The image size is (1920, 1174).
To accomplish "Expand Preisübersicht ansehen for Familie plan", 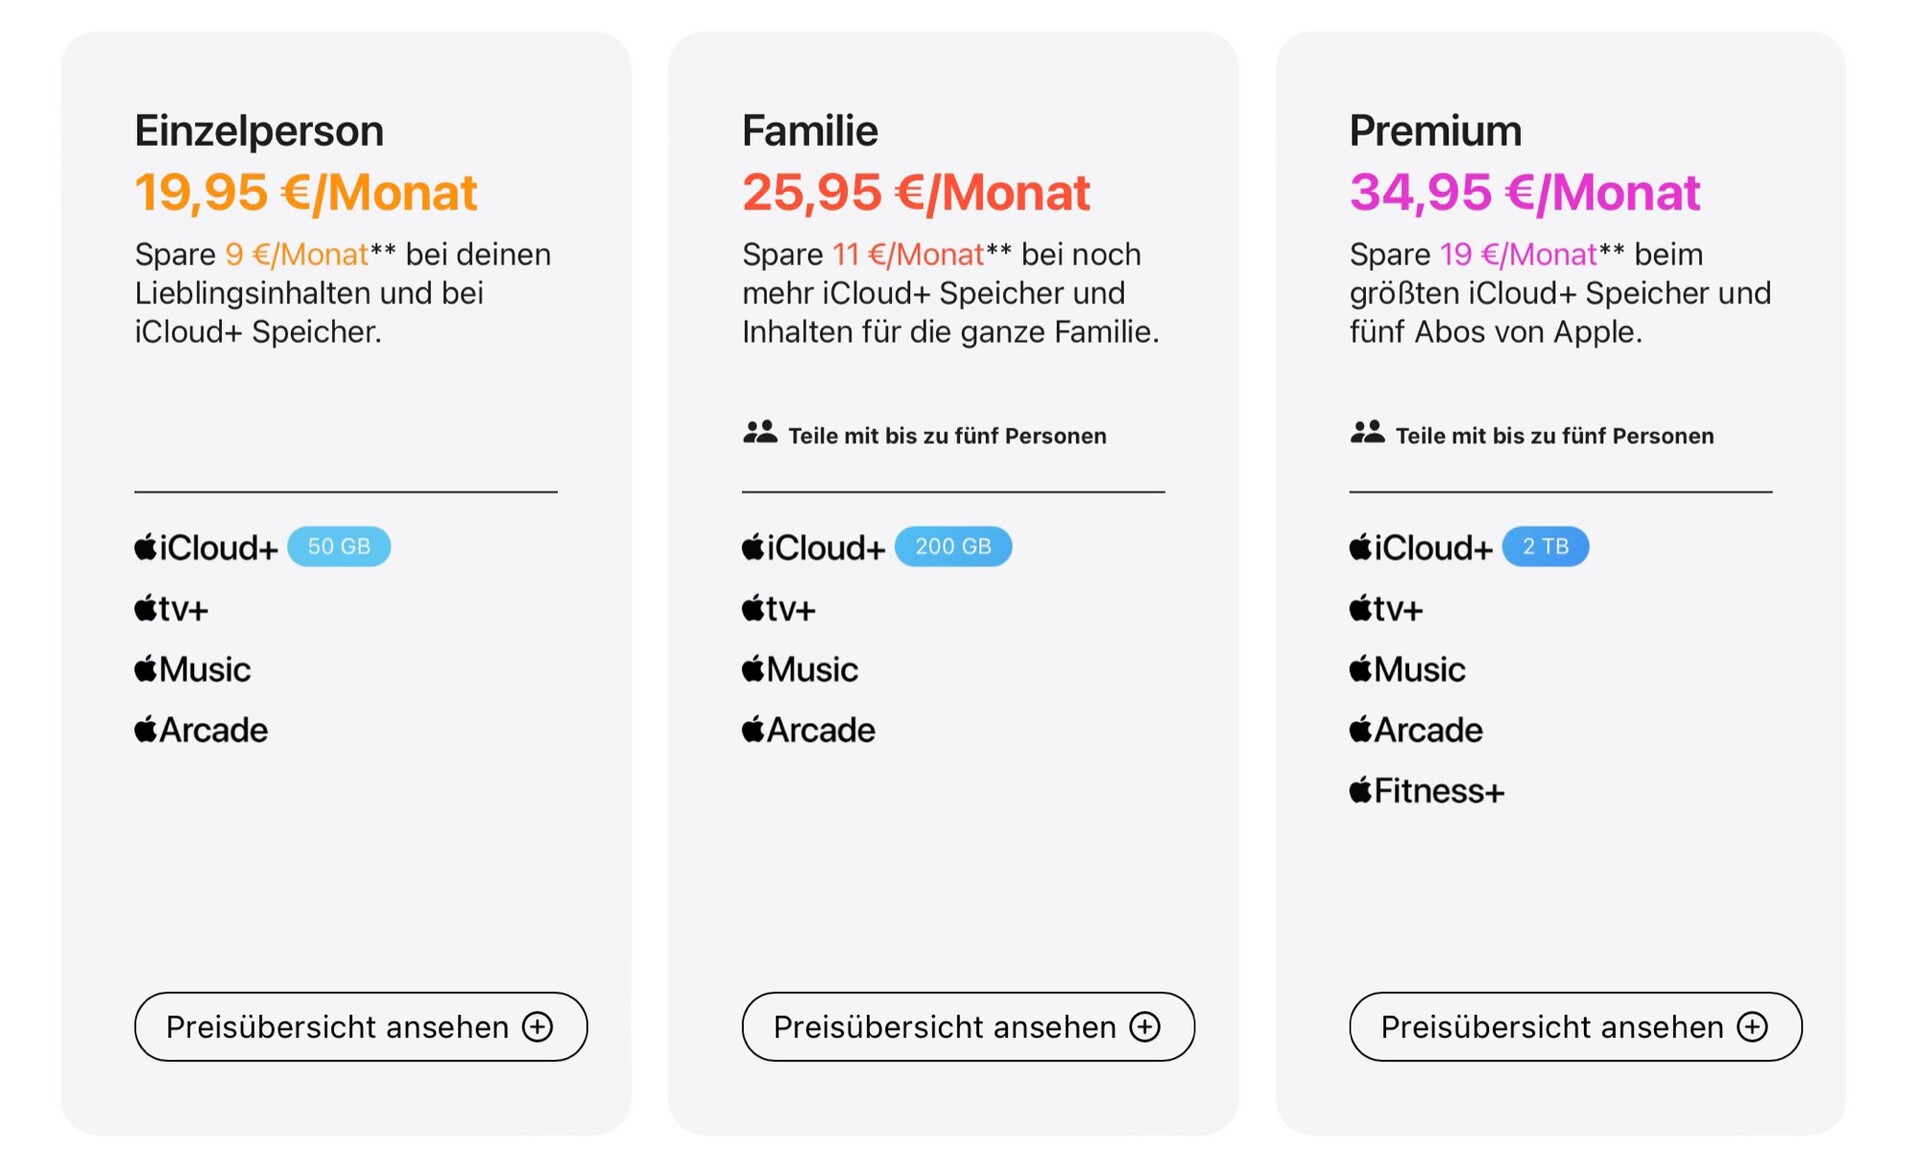I will [x=967, y=1027].
